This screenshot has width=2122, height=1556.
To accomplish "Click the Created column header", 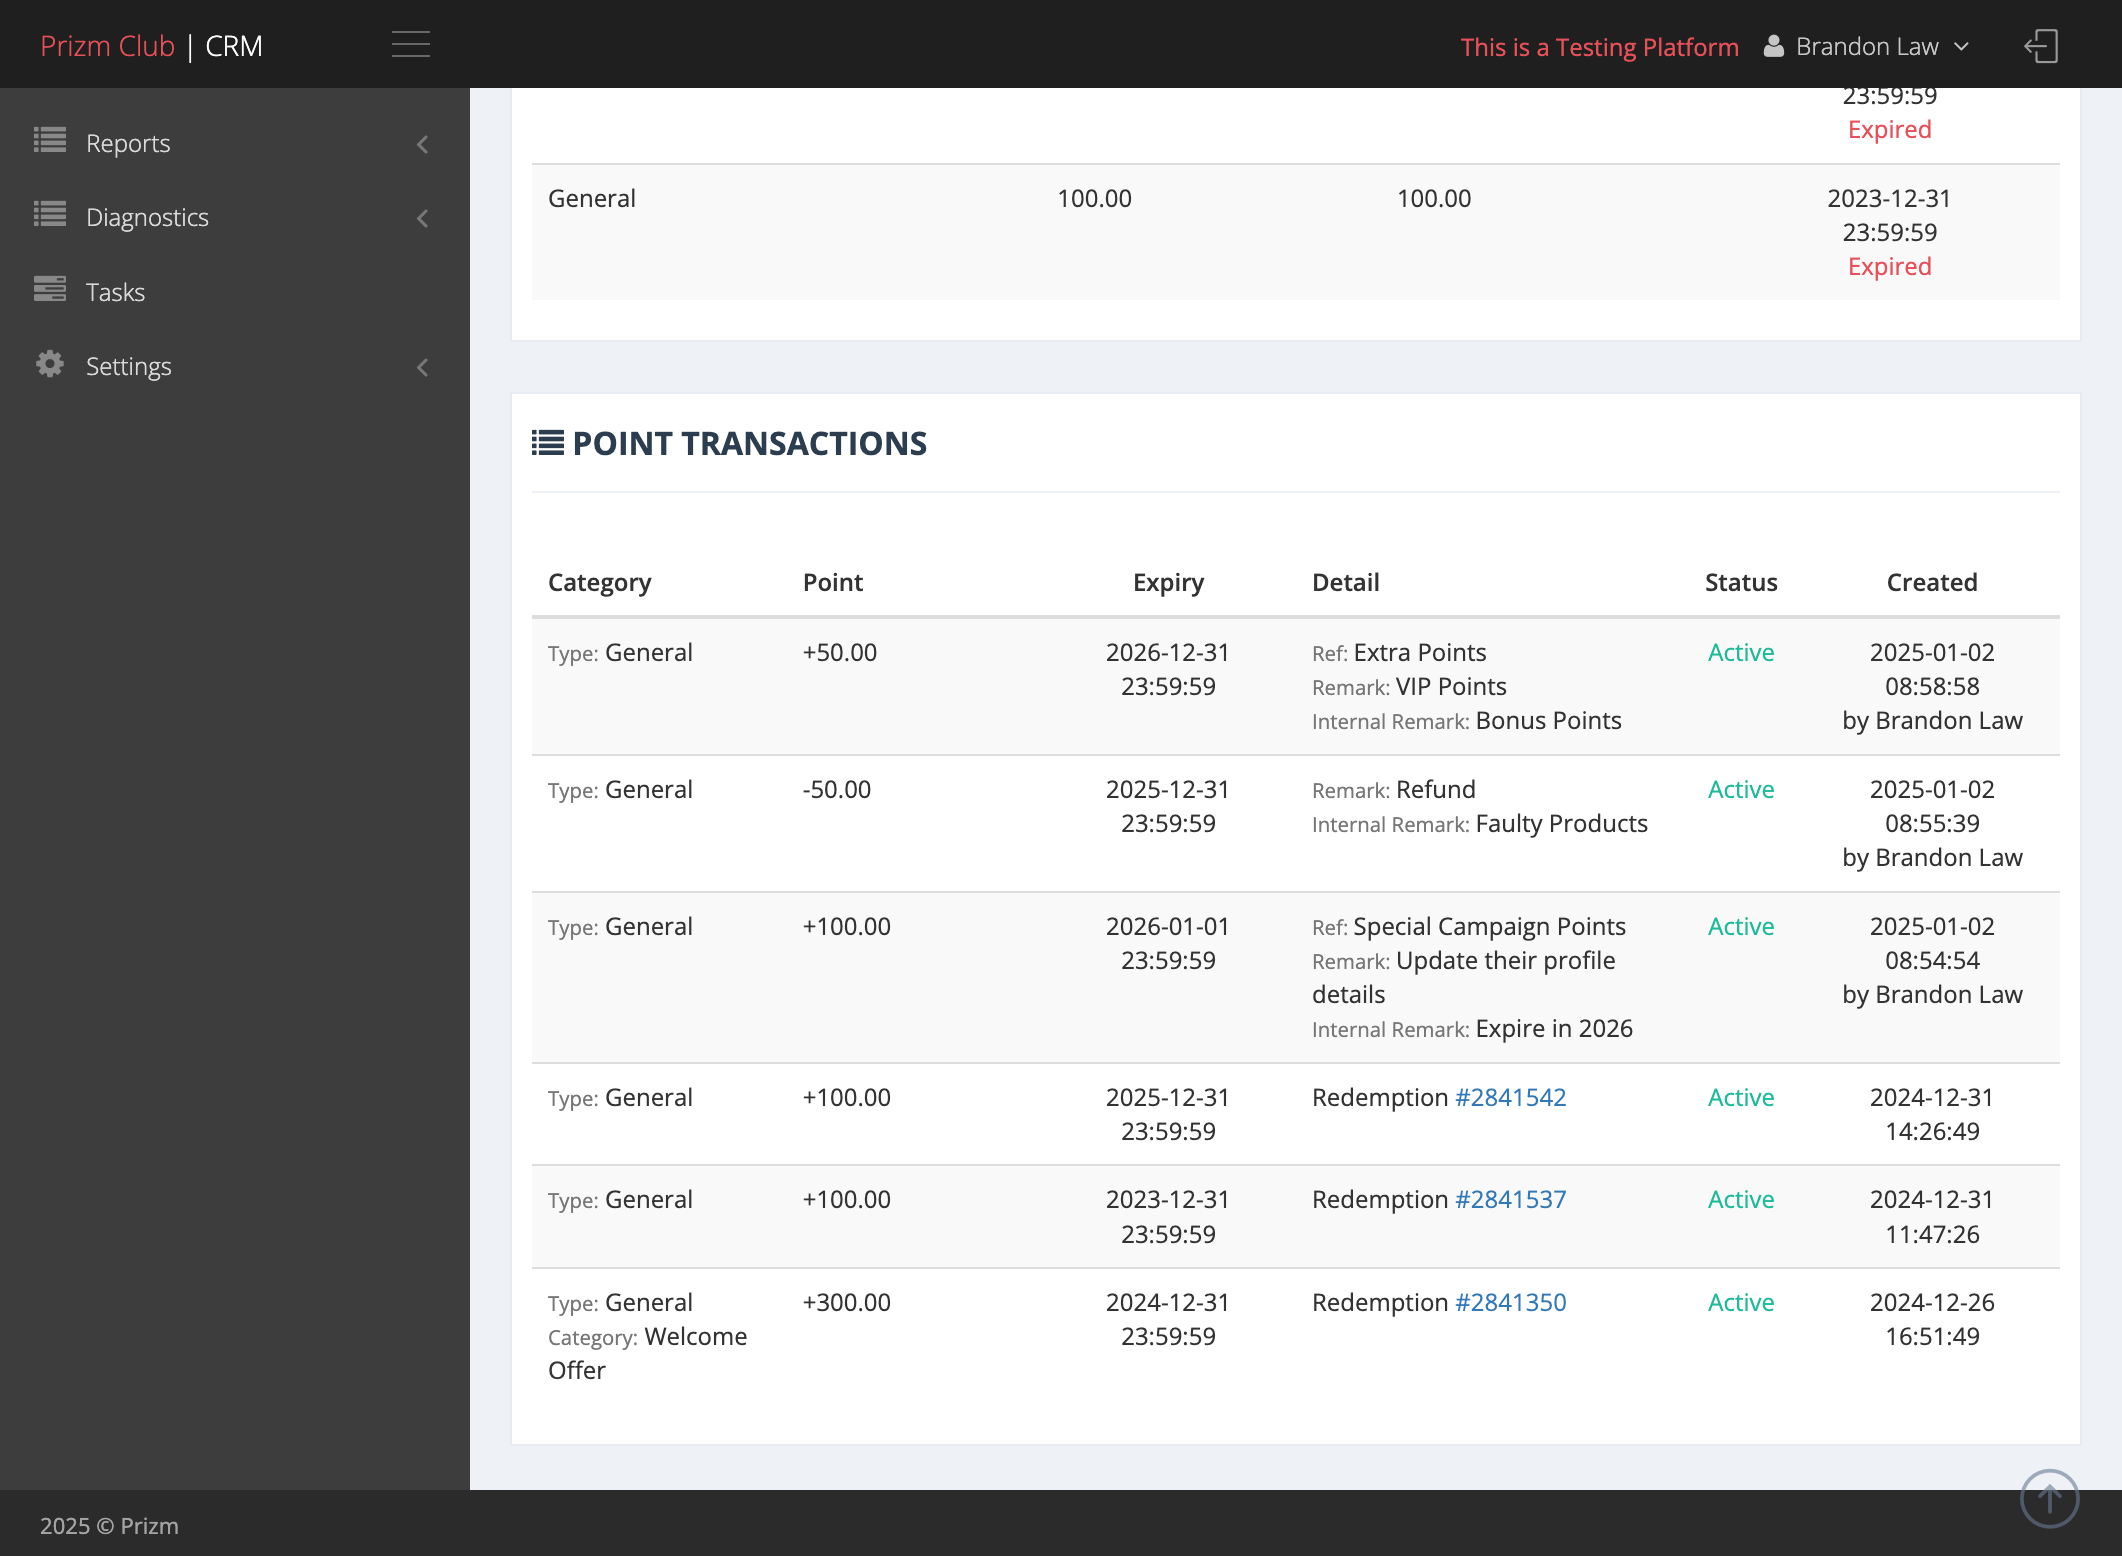I will tap(1932, 582).
